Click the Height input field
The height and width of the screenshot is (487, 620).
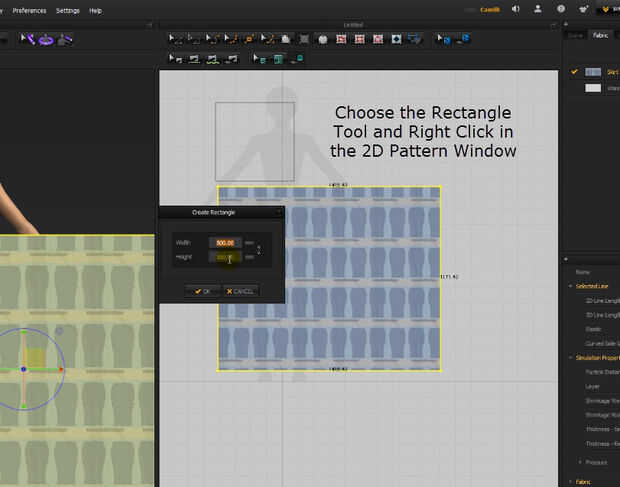(224, 257)
